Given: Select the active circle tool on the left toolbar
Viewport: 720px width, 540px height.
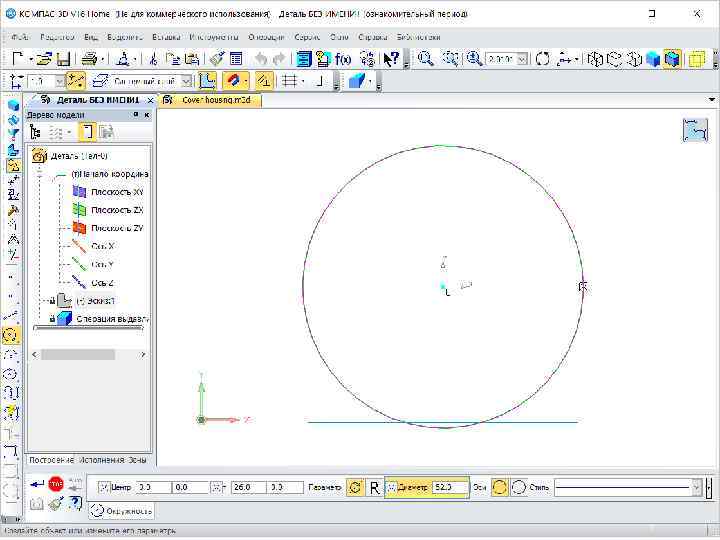Looking at the screenshot, I should click(x=11, y=335).
